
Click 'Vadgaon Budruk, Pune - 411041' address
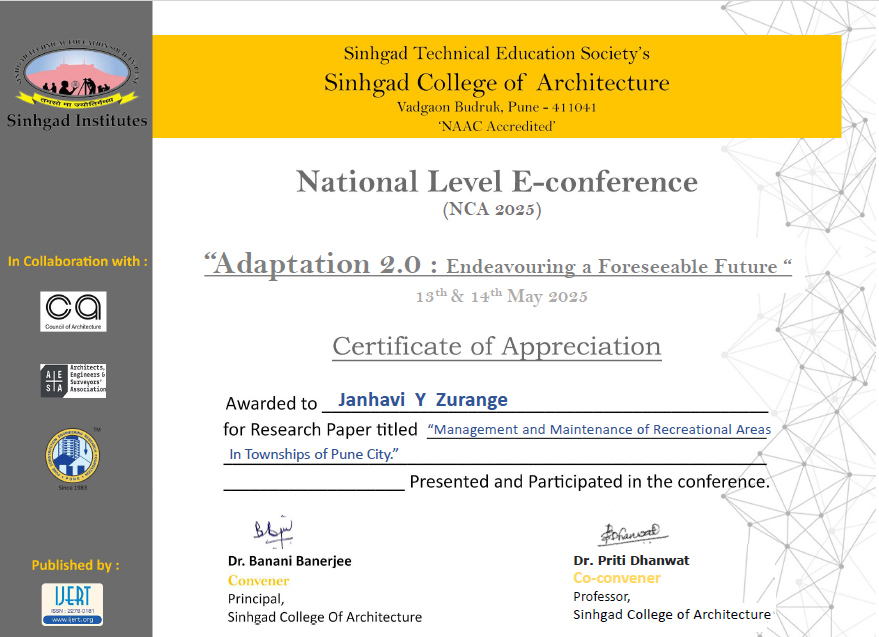click(x=497, y=107)
